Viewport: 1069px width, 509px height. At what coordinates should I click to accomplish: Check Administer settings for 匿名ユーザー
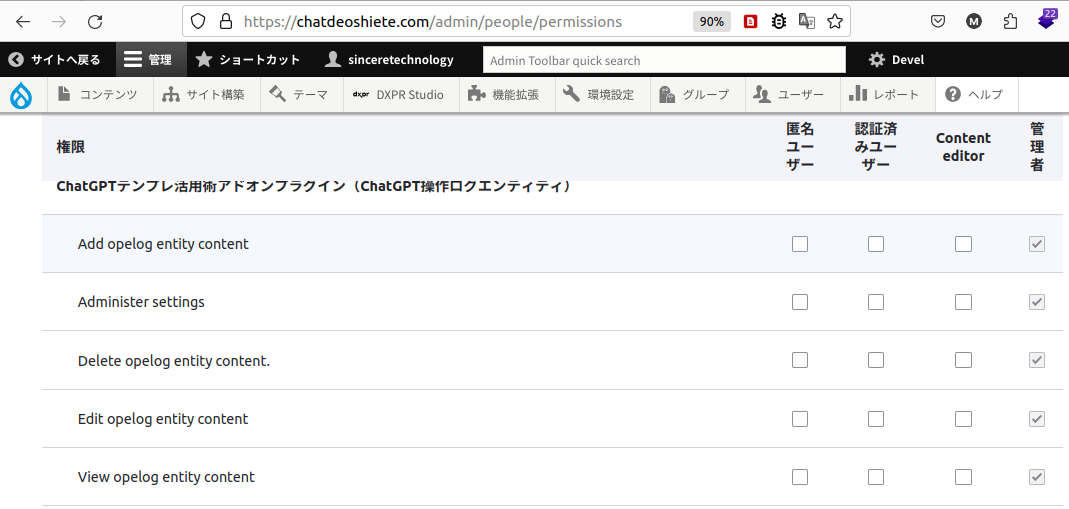coord(800,302)
